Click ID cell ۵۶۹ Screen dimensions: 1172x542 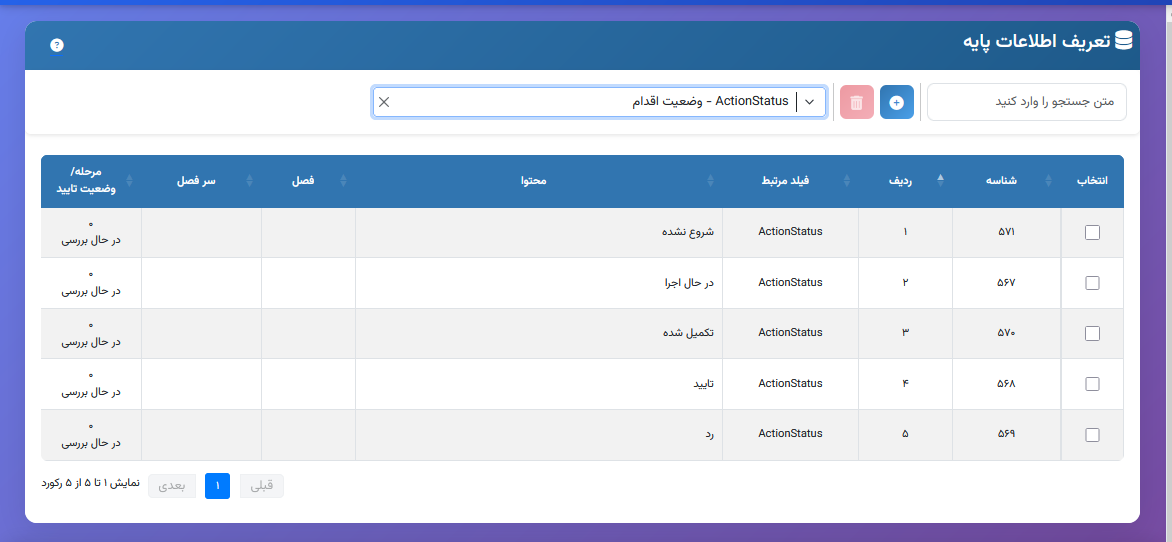tap(1006, 434)
